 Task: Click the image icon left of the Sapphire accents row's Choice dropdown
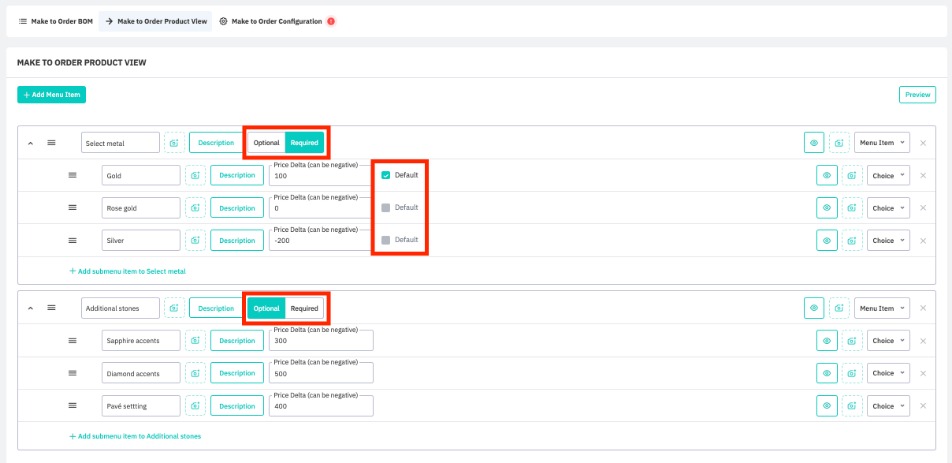851,341
